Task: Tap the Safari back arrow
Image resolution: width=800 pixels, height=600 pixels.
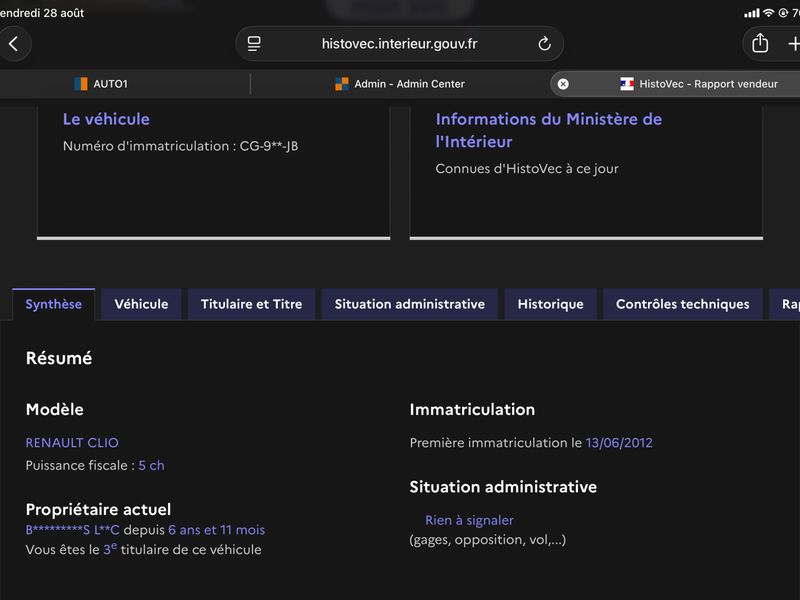Action: 14,44
